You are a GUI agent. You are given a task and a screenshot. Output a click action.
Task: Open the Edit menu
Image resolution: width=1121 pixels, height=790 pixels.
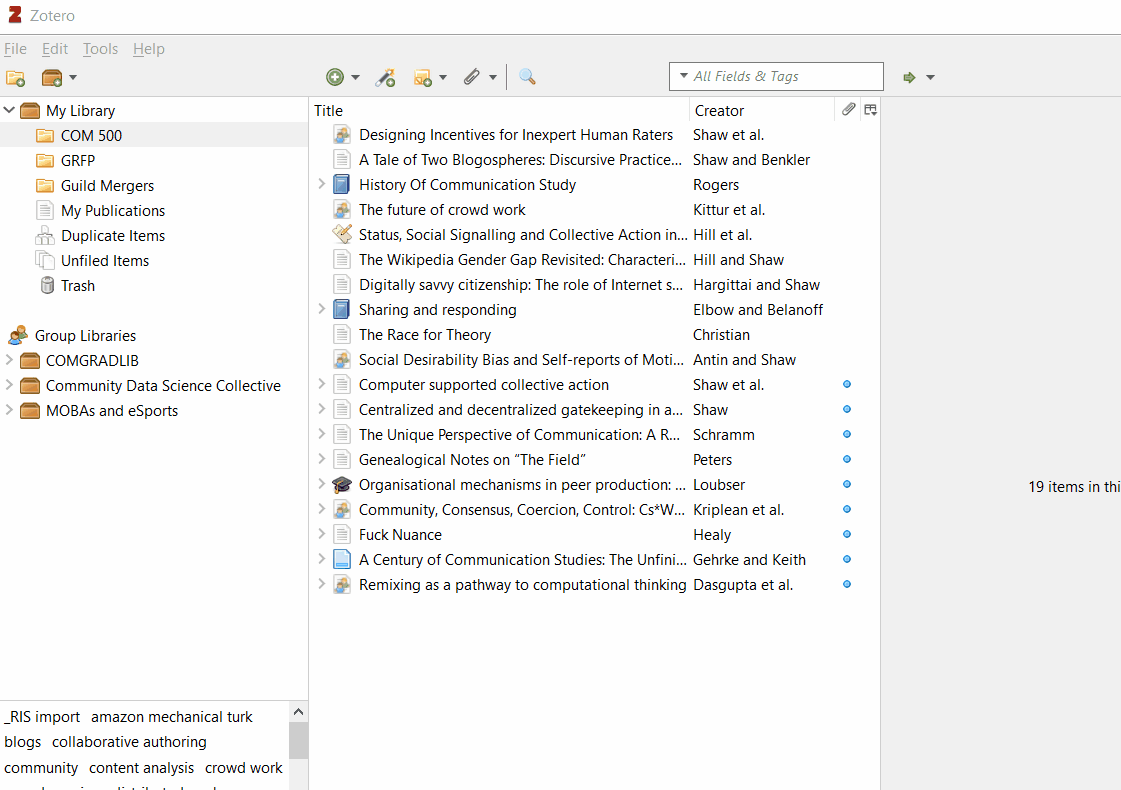(55, 49)
